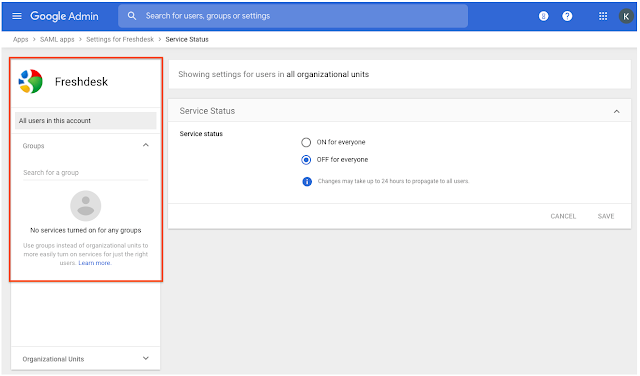Click the blue info icon about propagation
Image resolution: width=640 pixels, height=376 pixels.
pyautogui.click(x=307, y=181)
